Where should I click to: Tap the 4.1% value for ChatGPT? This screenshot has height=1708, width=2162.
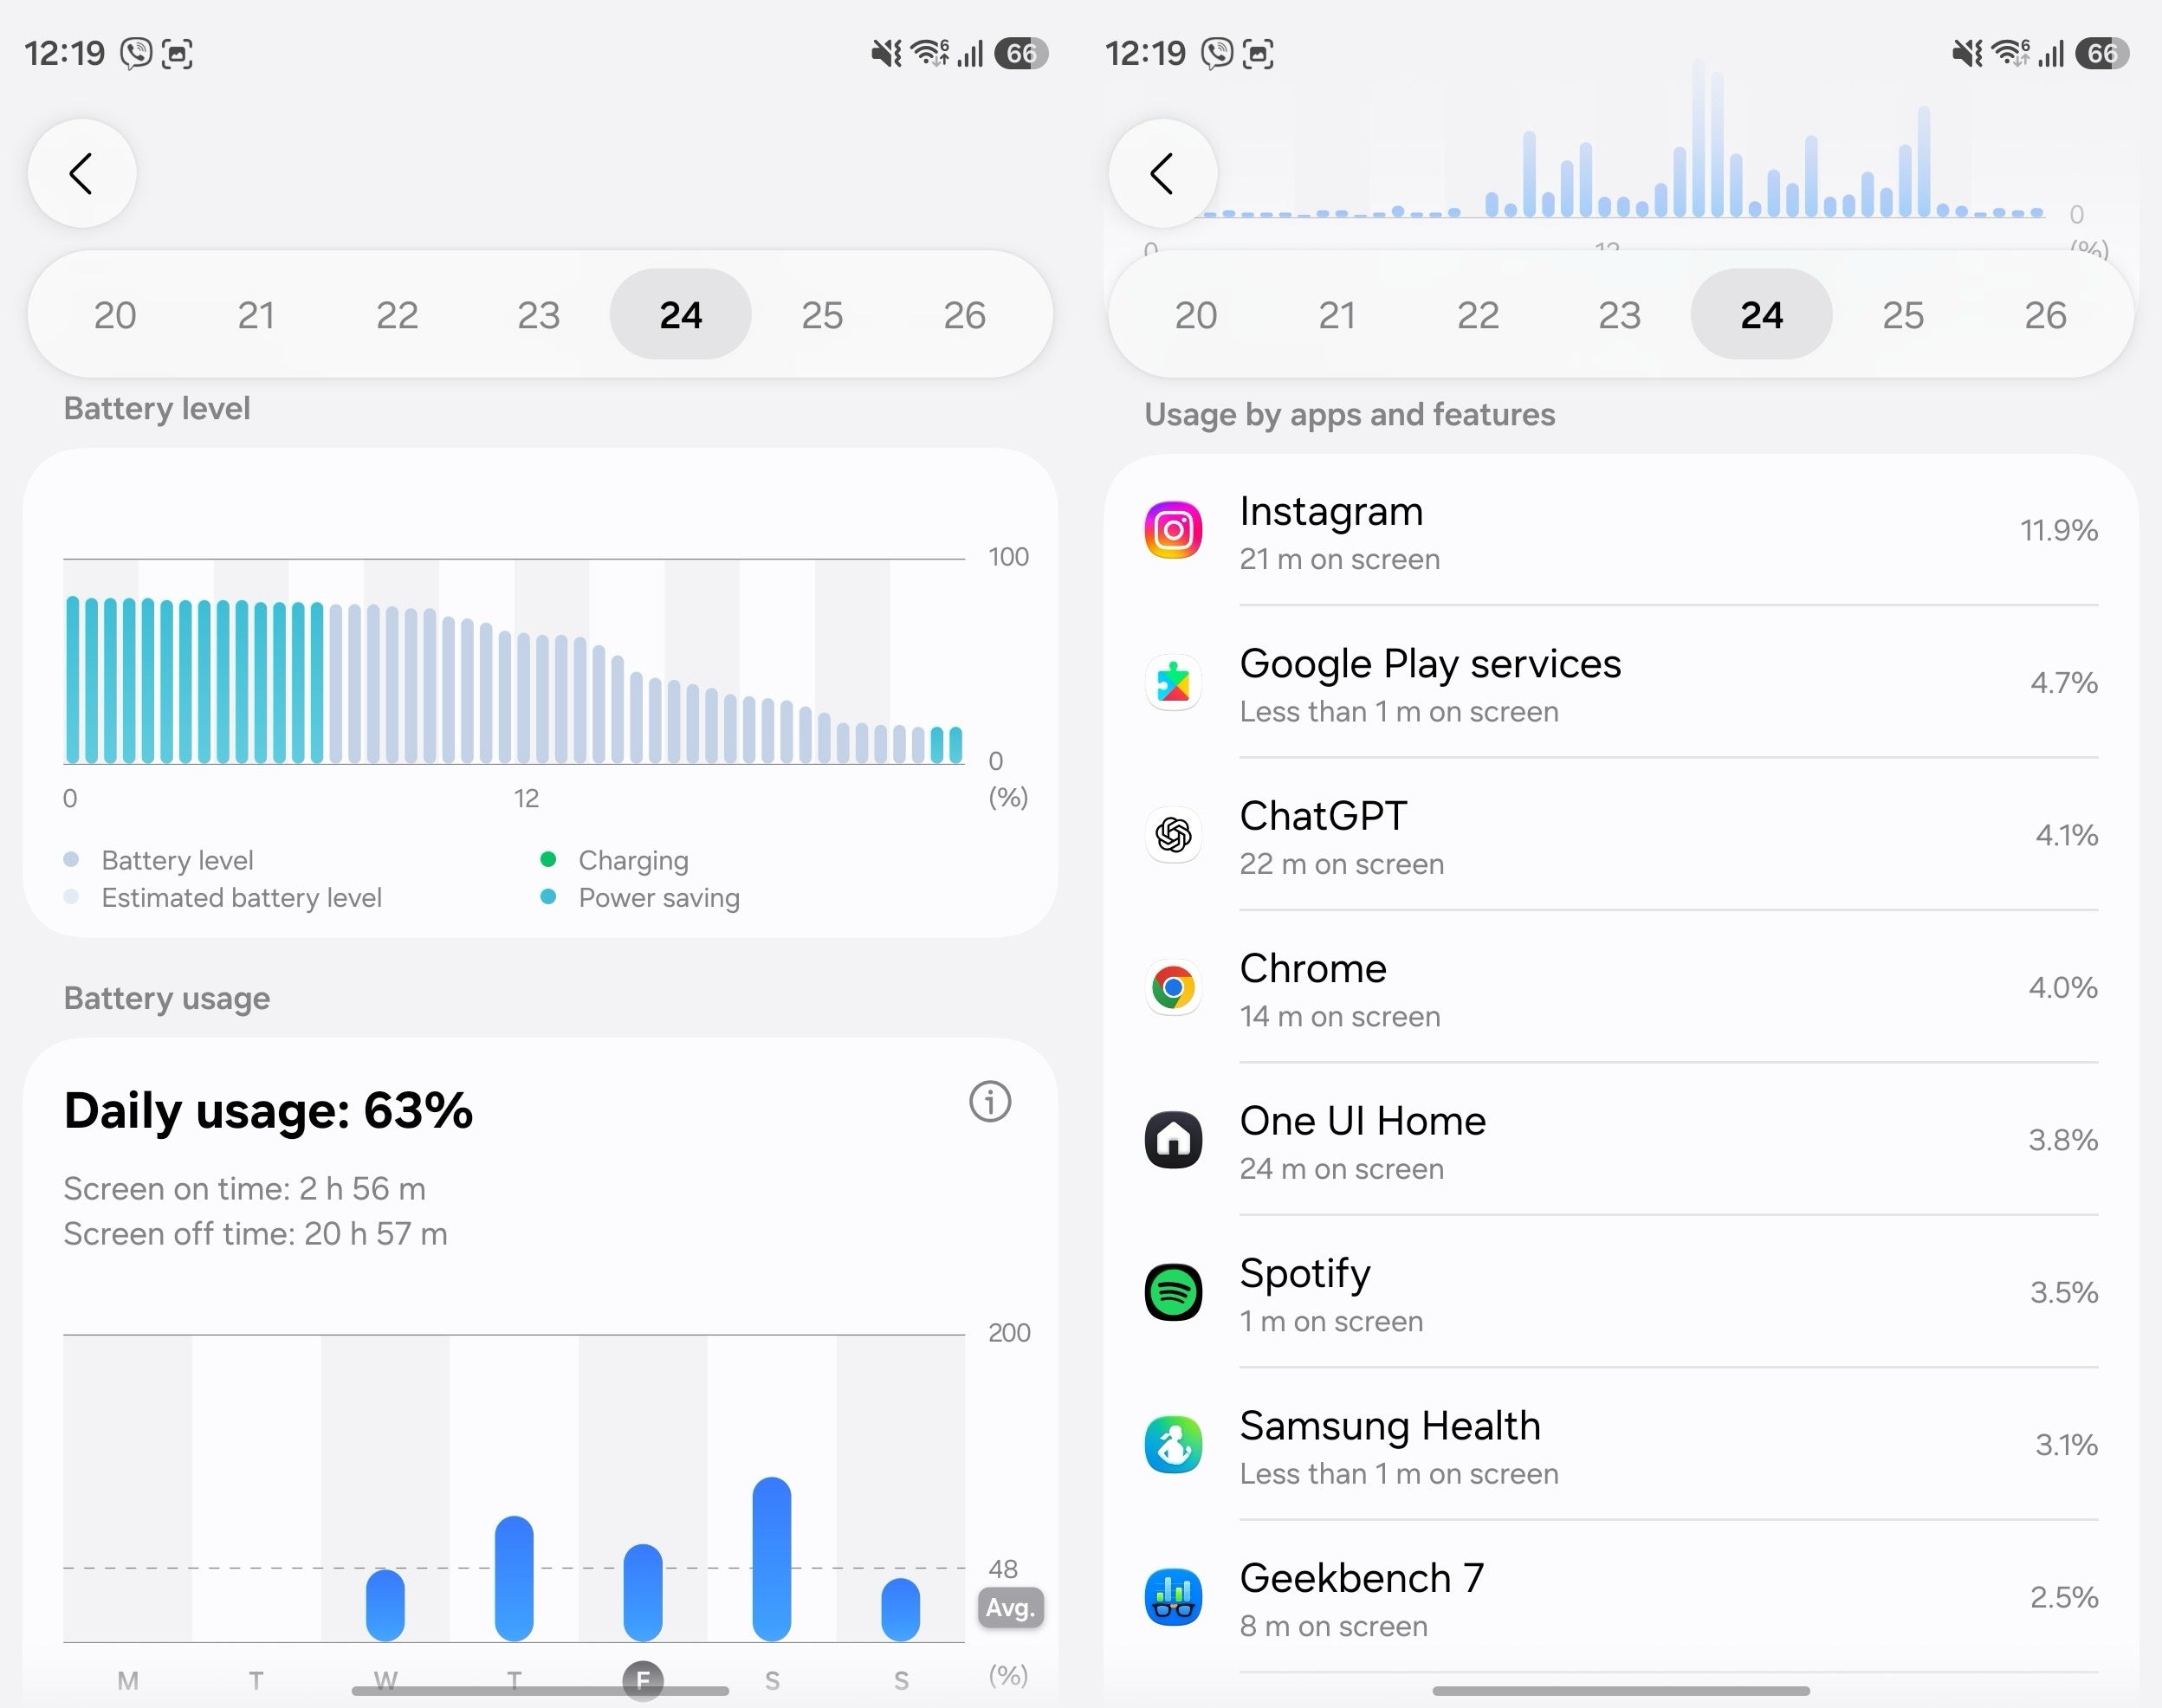[x=2067, y=835]
